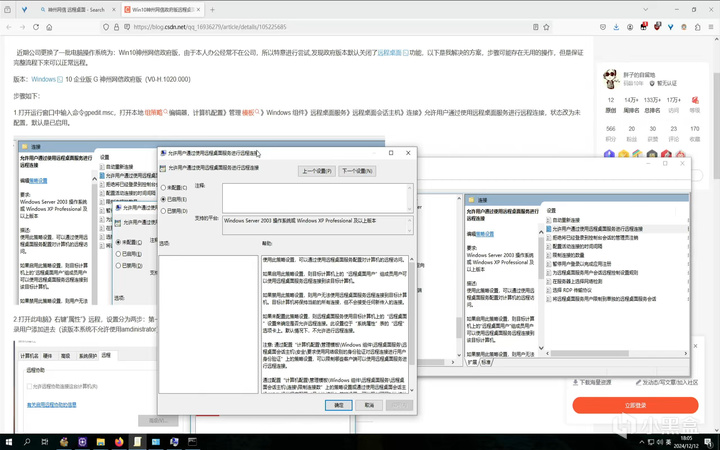
Task: Close the bottom-right CSDN popup panel
Action: pos(695,346)
